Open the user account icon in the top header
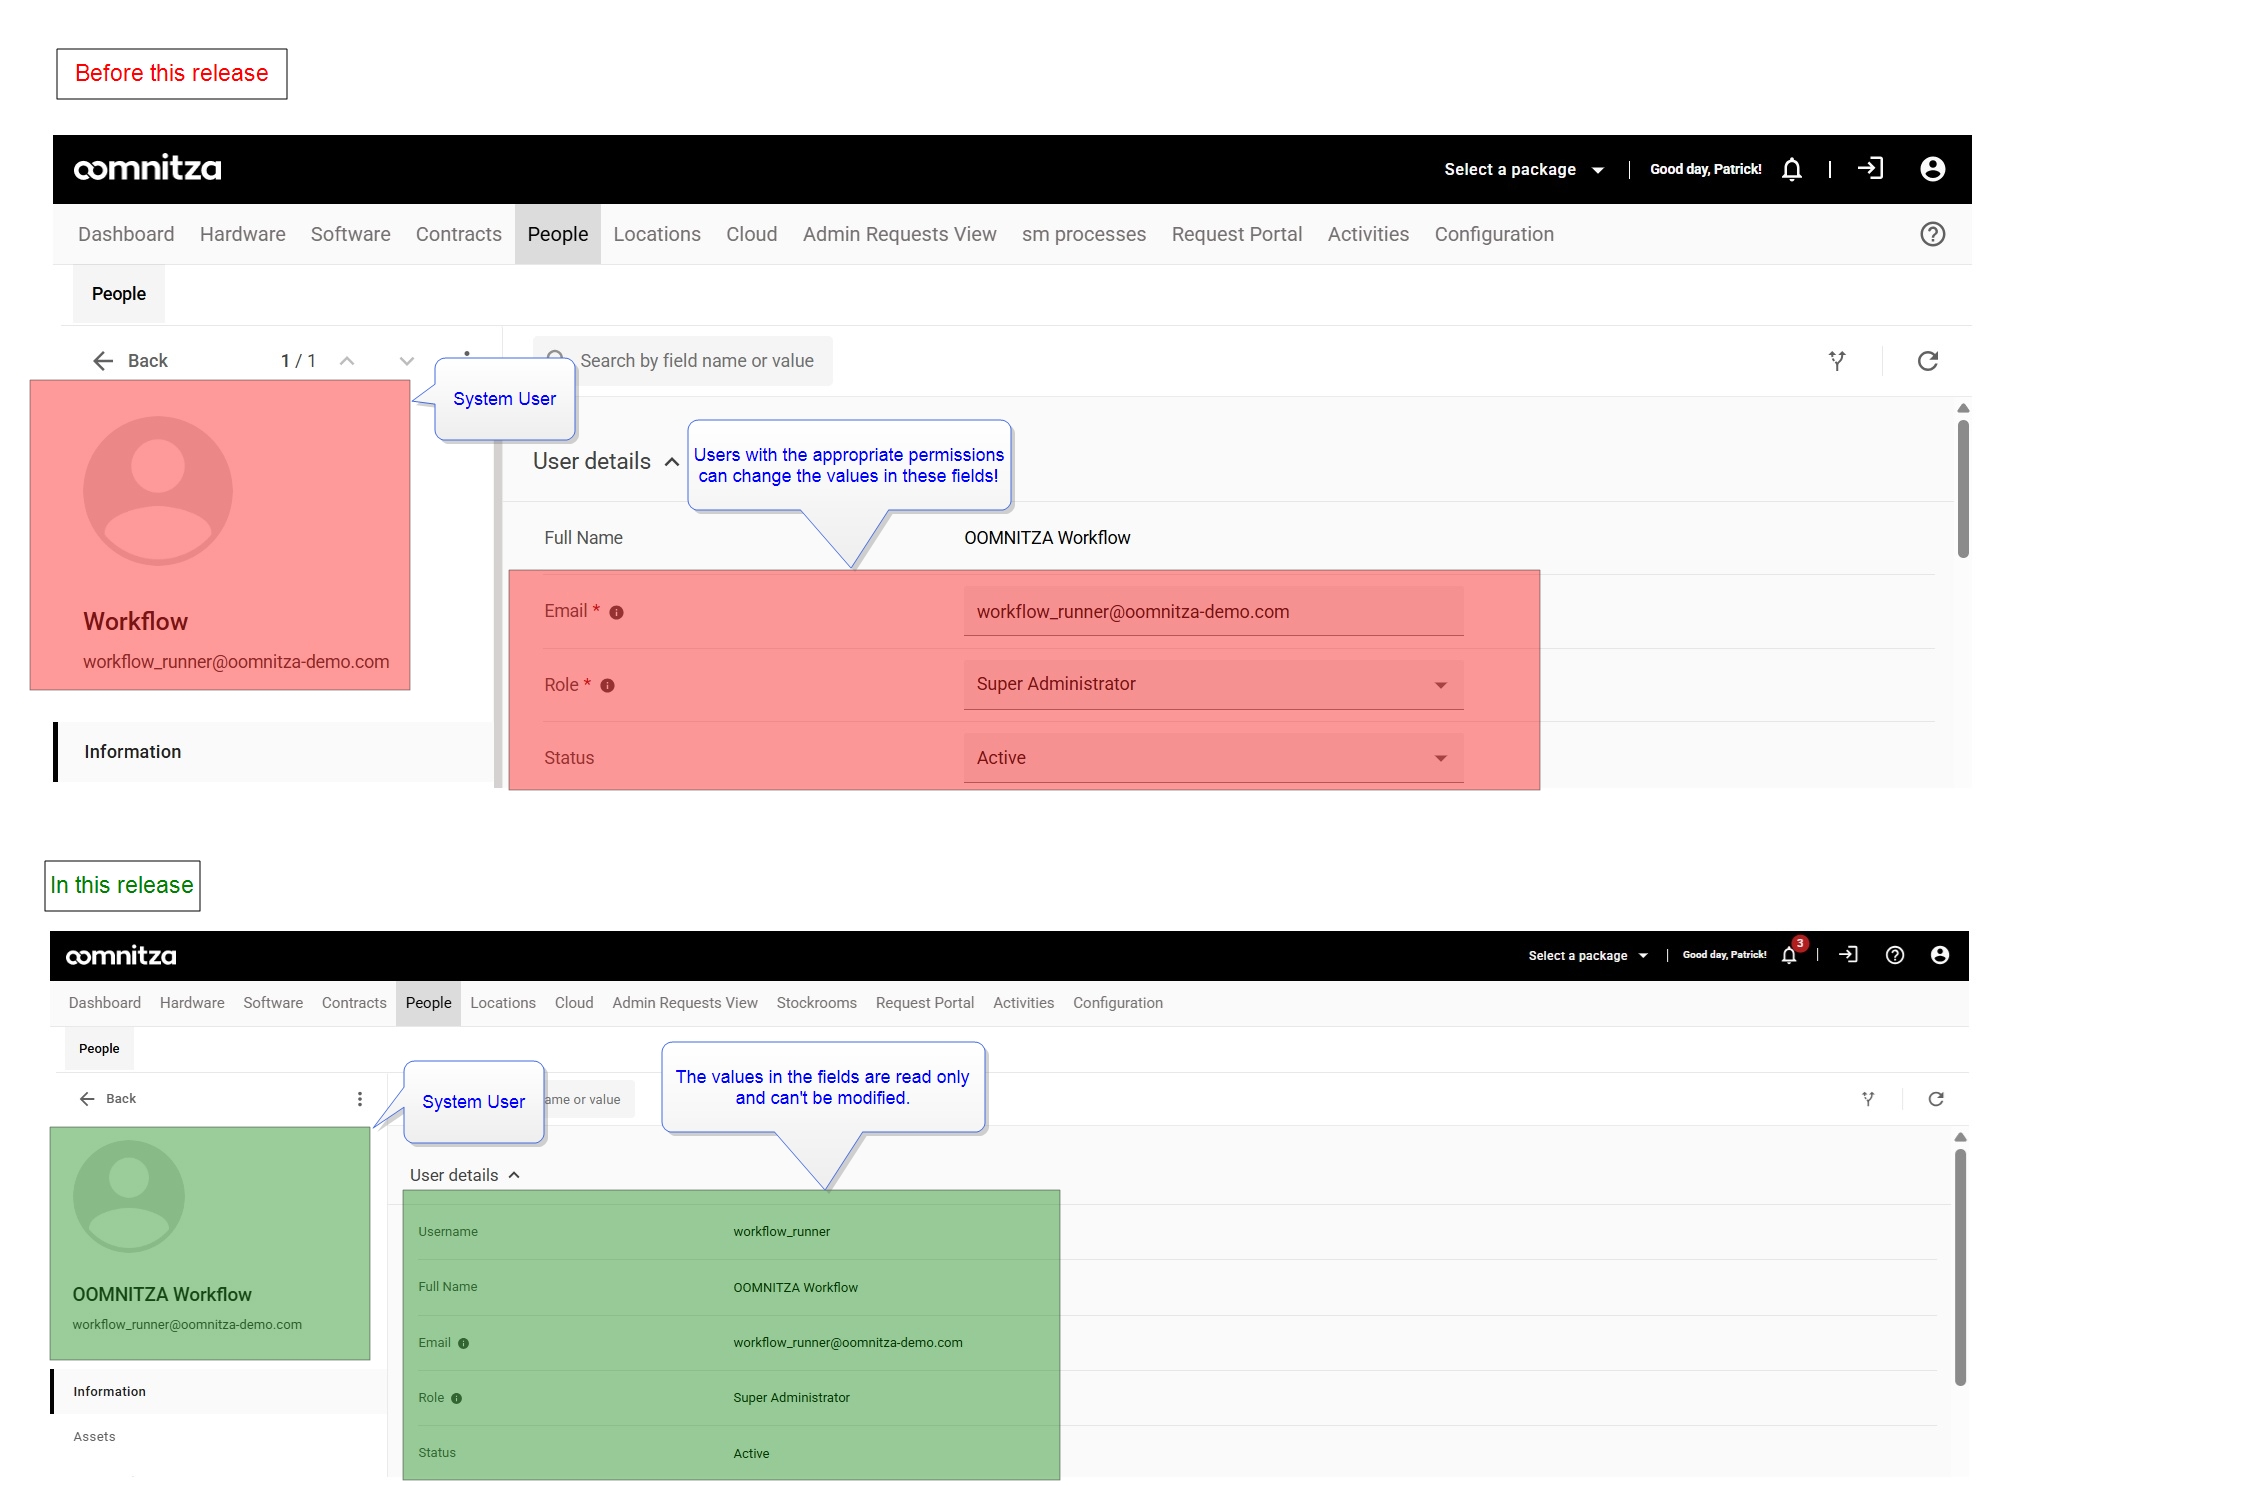Viewport: 2253px width, 1494px height. coord(1932,169)
